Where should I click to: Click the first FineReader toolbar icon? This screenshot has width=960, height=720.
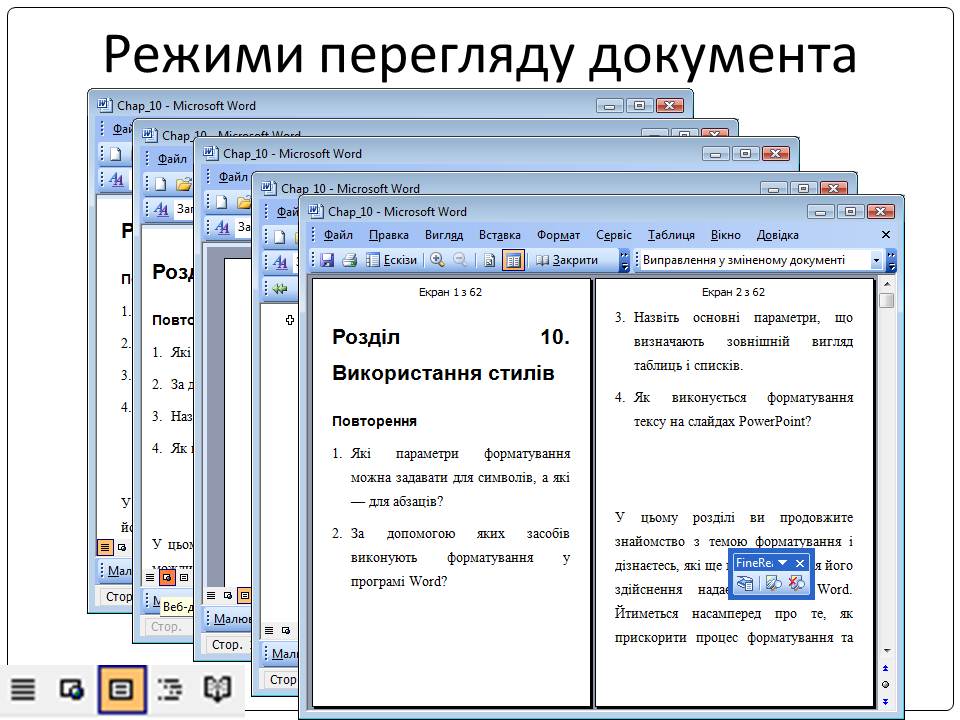click(x=745, y=584)
